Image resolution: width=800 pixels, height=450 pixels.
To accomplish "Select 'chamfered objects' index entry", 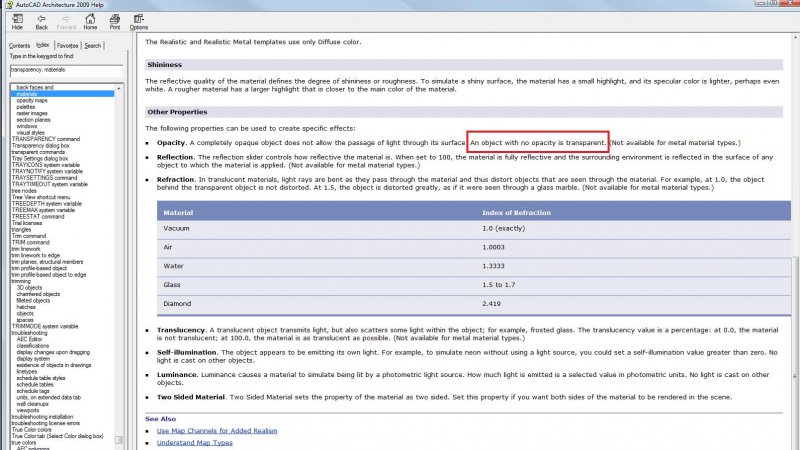I will click(38, 294).
